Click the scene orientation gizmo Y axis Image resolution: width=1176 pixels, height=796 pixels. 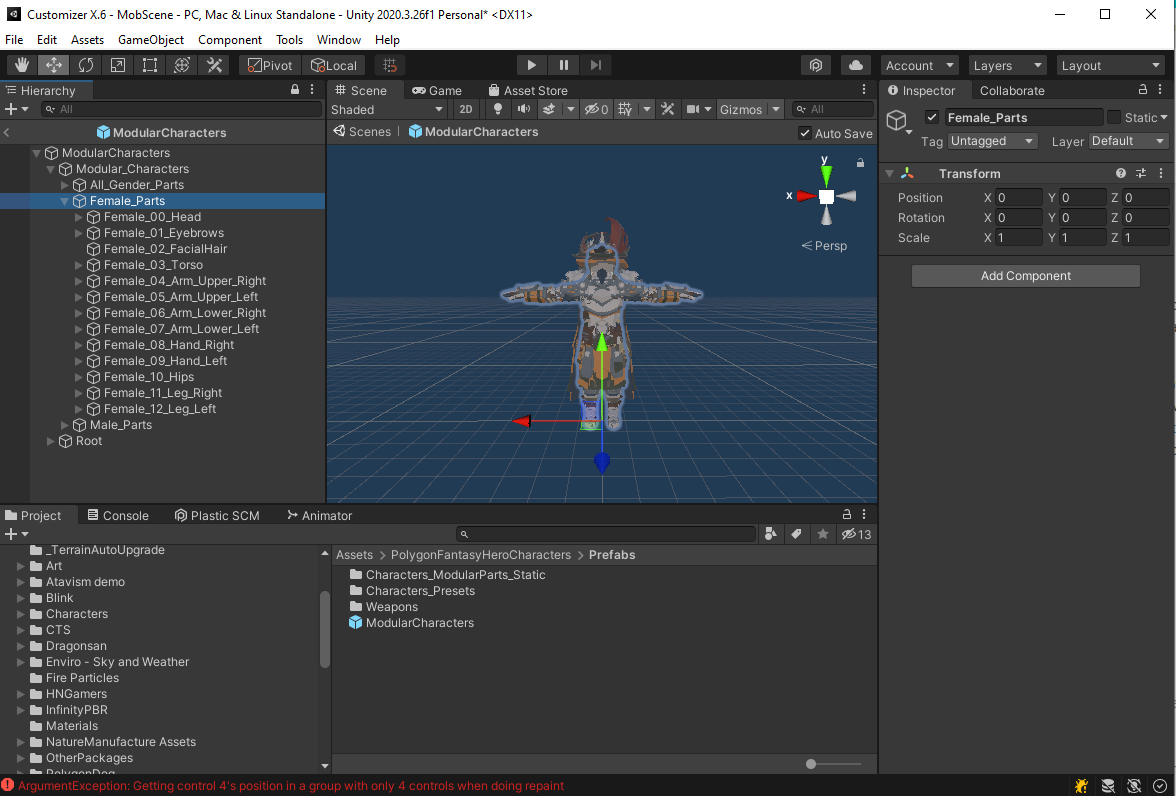point(826,175)
